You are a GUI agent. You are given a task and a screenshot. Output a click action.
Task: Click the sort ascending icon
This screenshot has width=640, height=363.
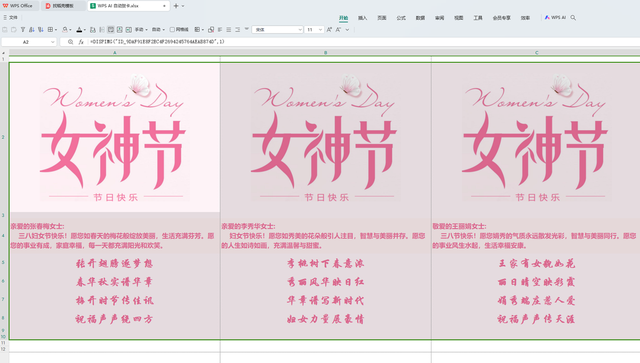click(31, 29)
